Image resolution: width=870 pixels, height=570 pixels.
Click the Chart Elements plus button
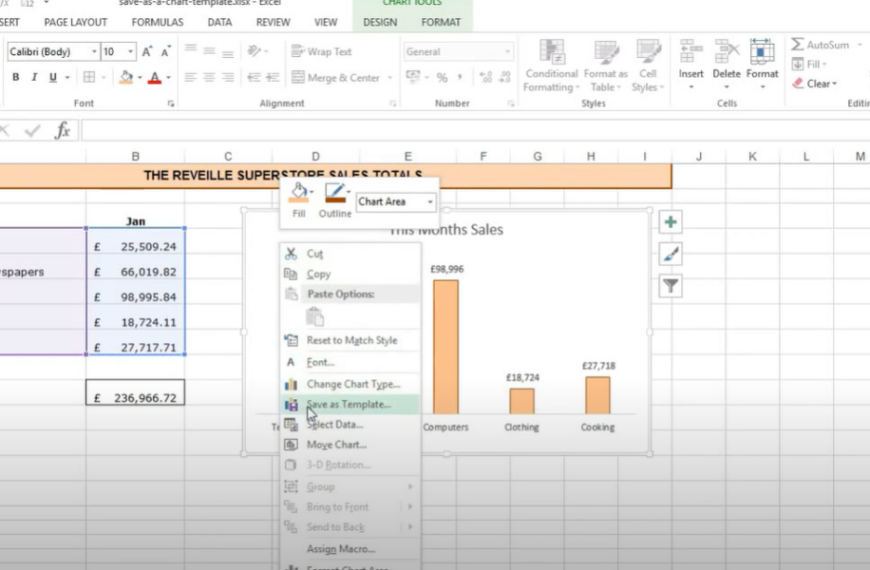tap(670, 222)
